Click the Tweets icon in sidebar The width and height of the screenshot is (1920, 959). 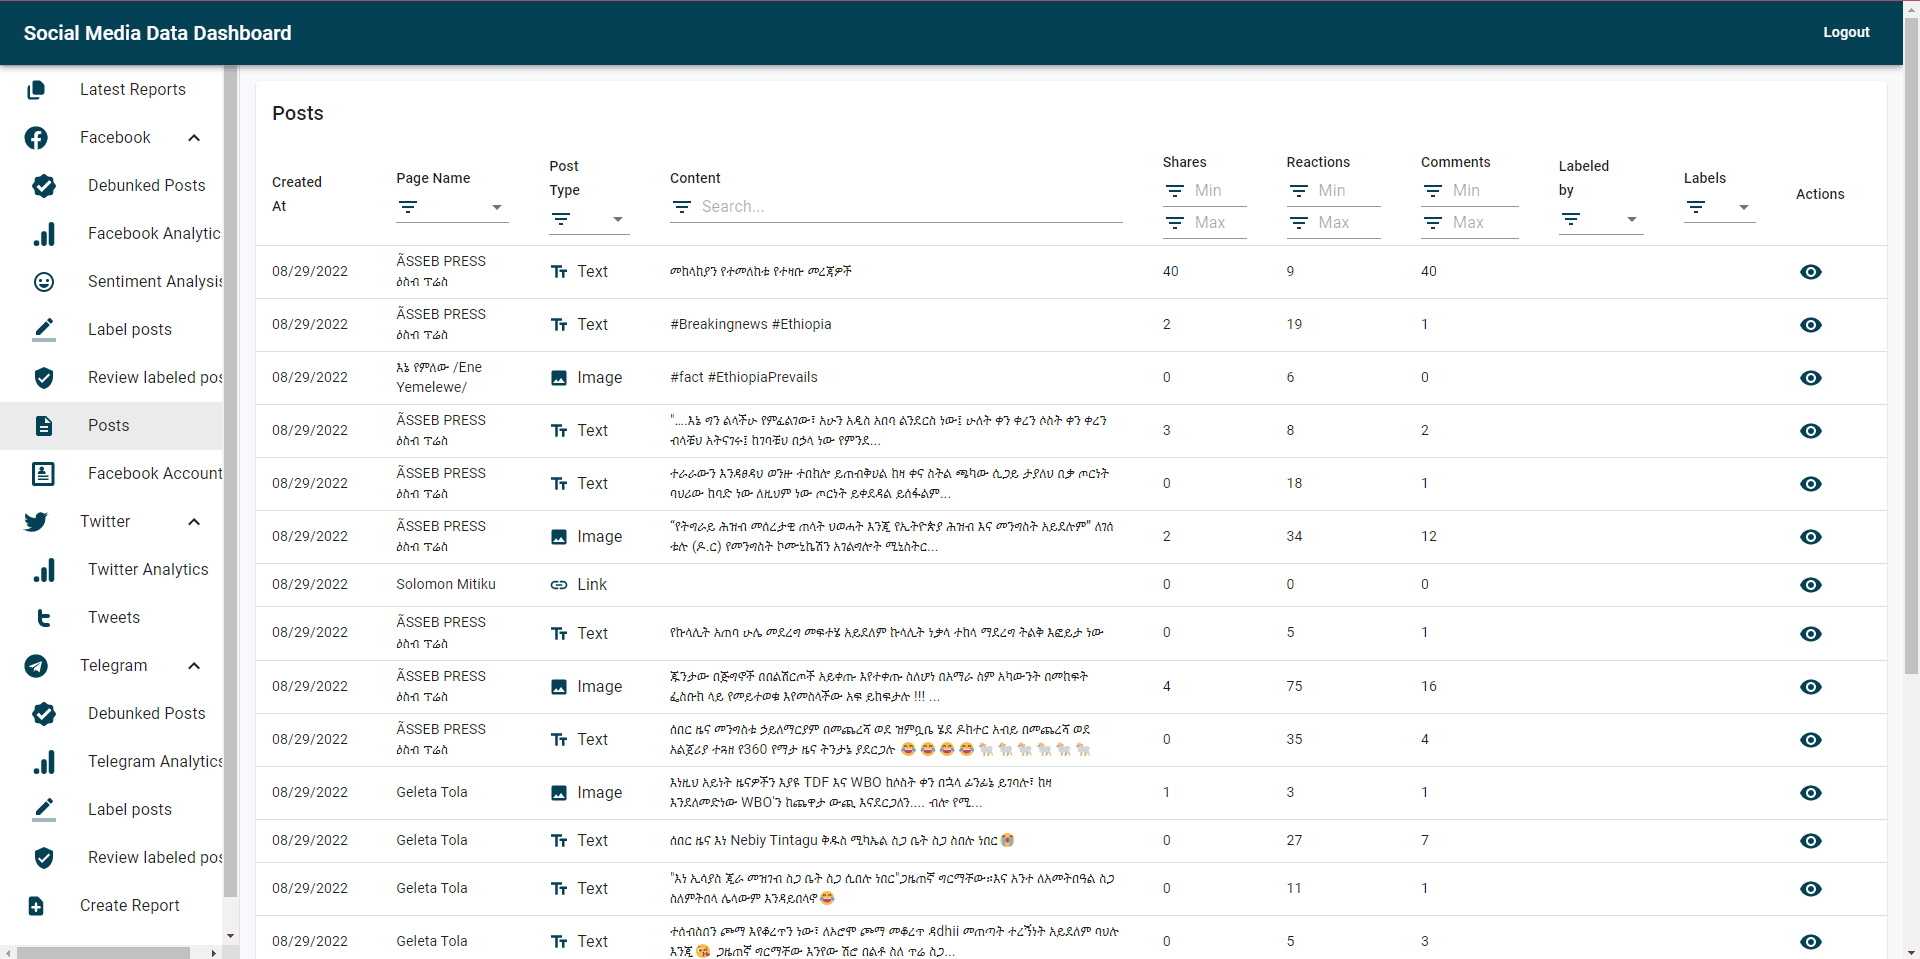(44, 618)
